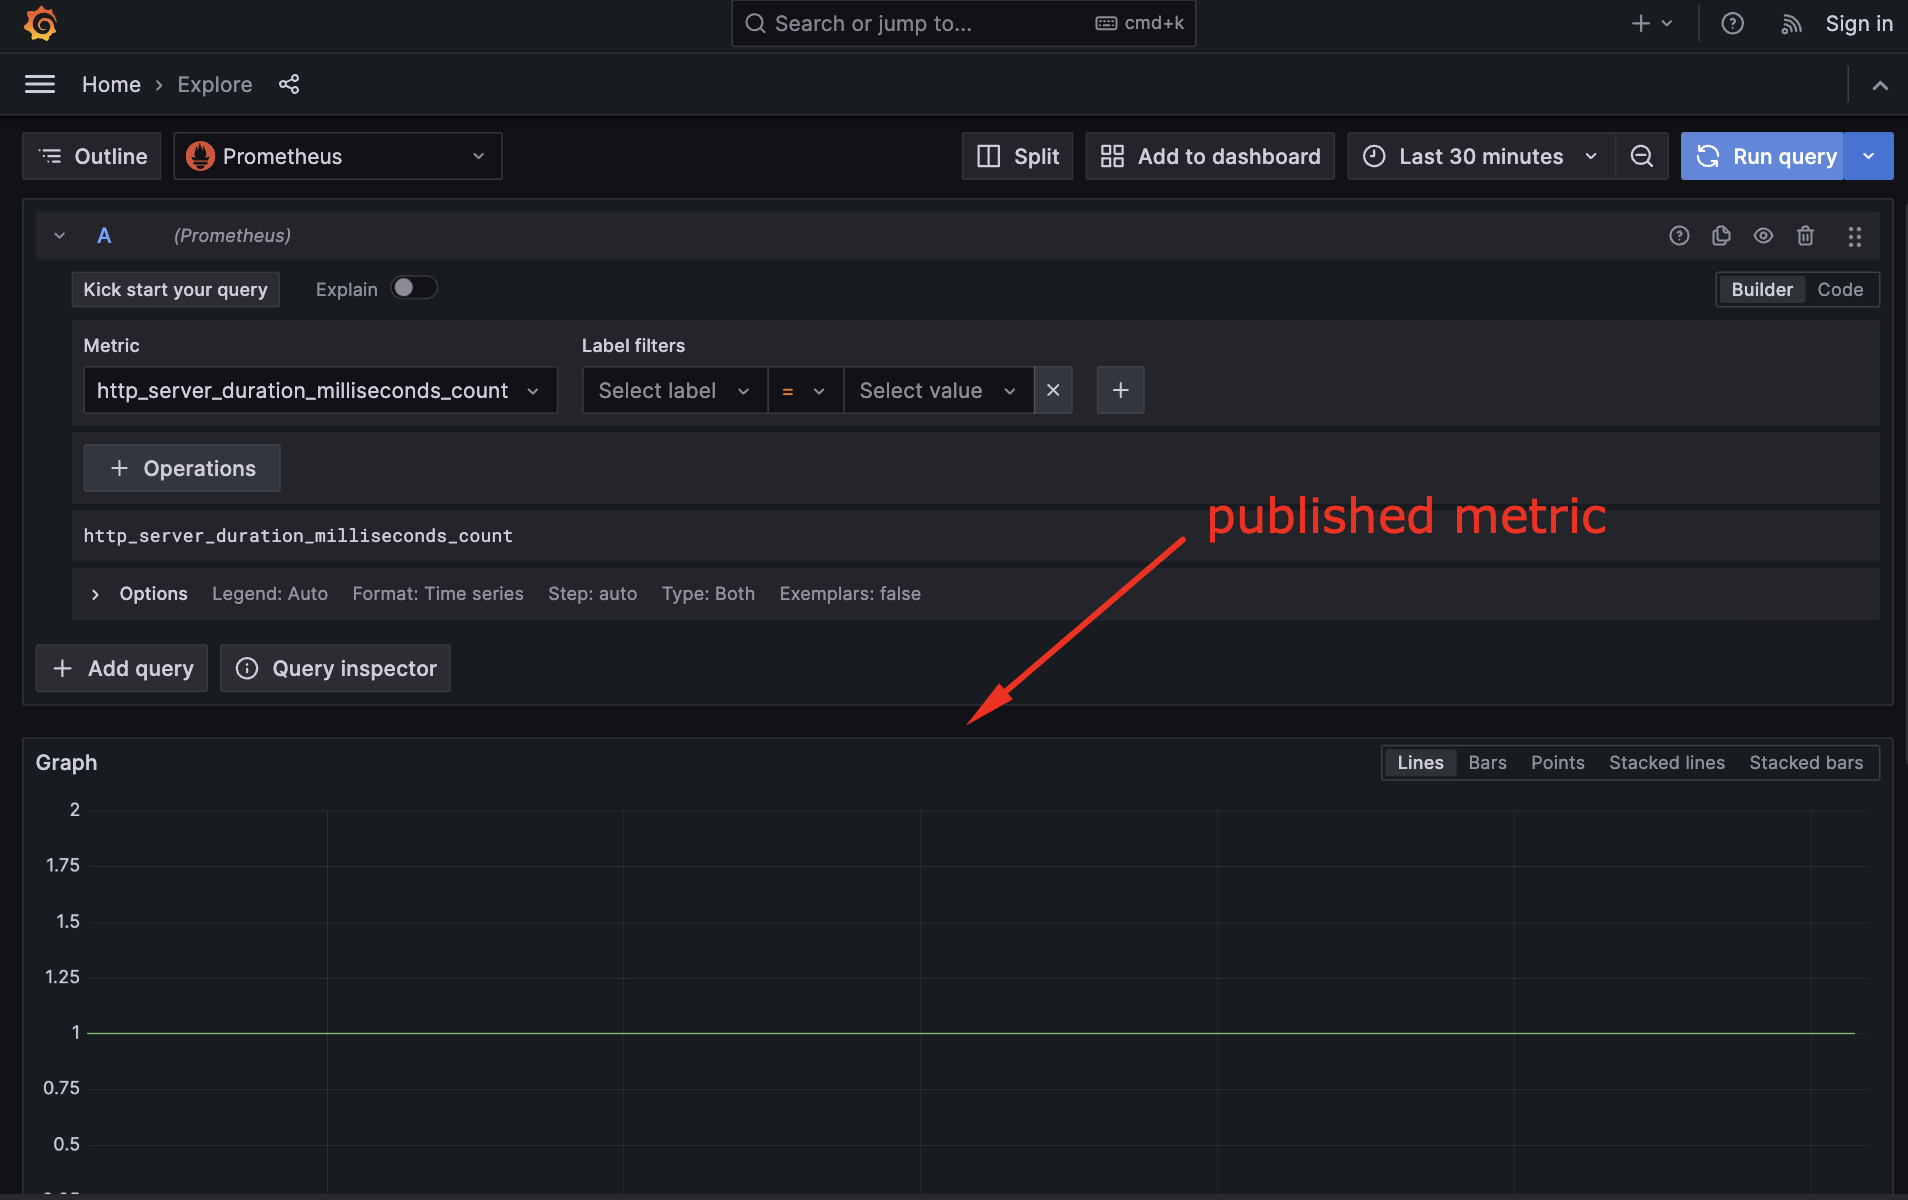
Task: Click the Grafana logo icon
Action: point(40,23)
